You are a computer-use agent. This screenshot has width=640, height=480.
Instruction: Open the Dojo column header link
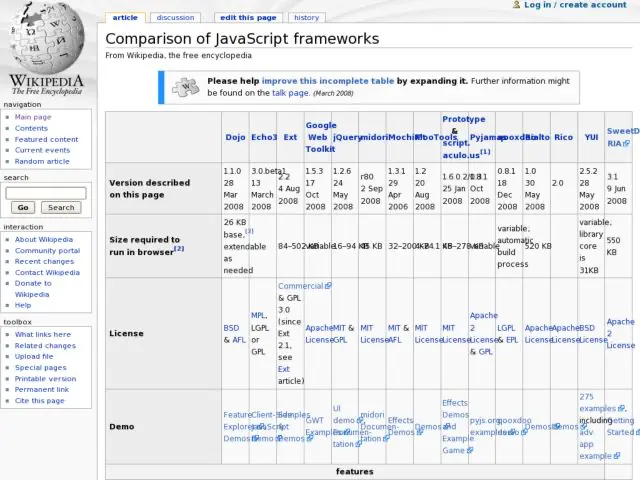click(236, 137)
